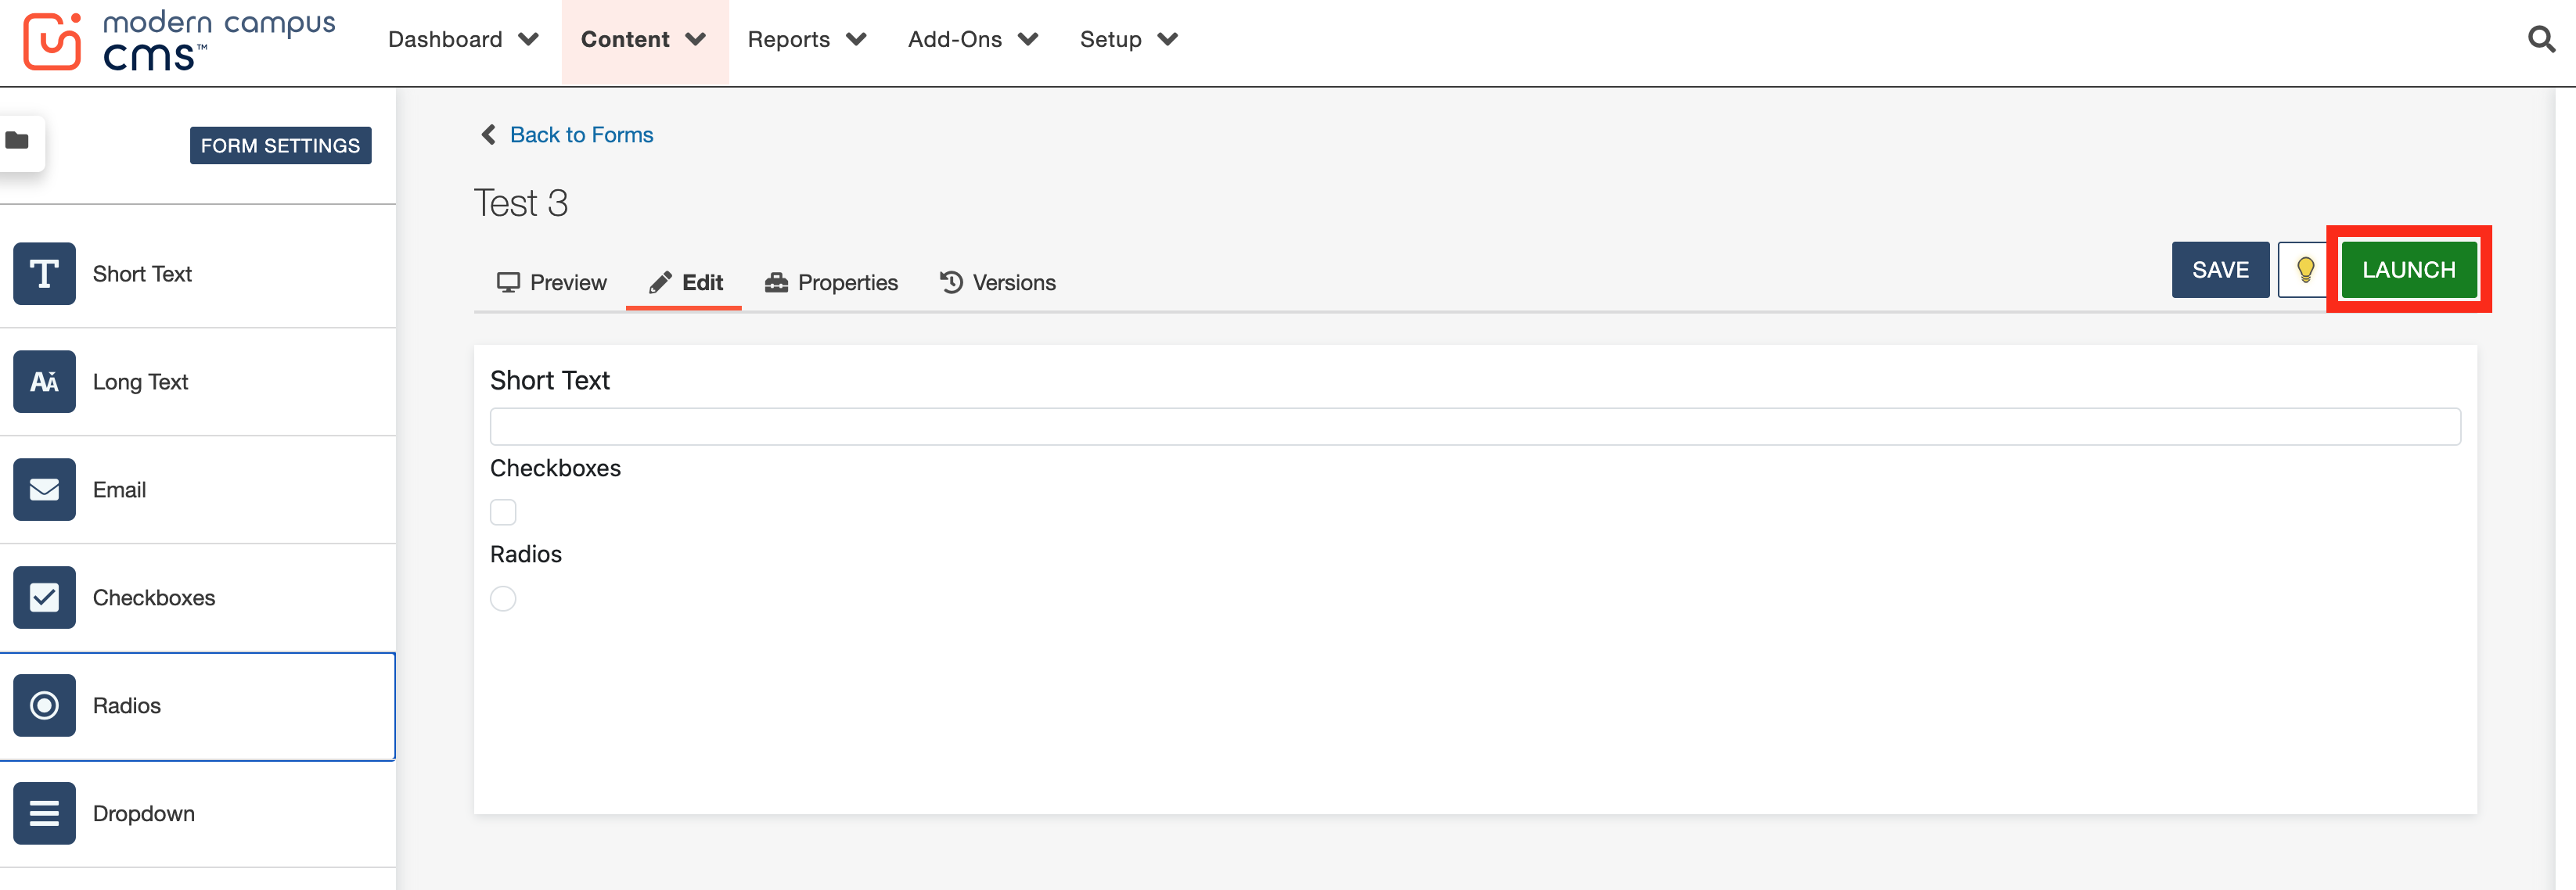Tick the checkbox under Checkboxes
Viewport: 2576px width, 890px height.
pyautogui.click(x=503, y=511)
